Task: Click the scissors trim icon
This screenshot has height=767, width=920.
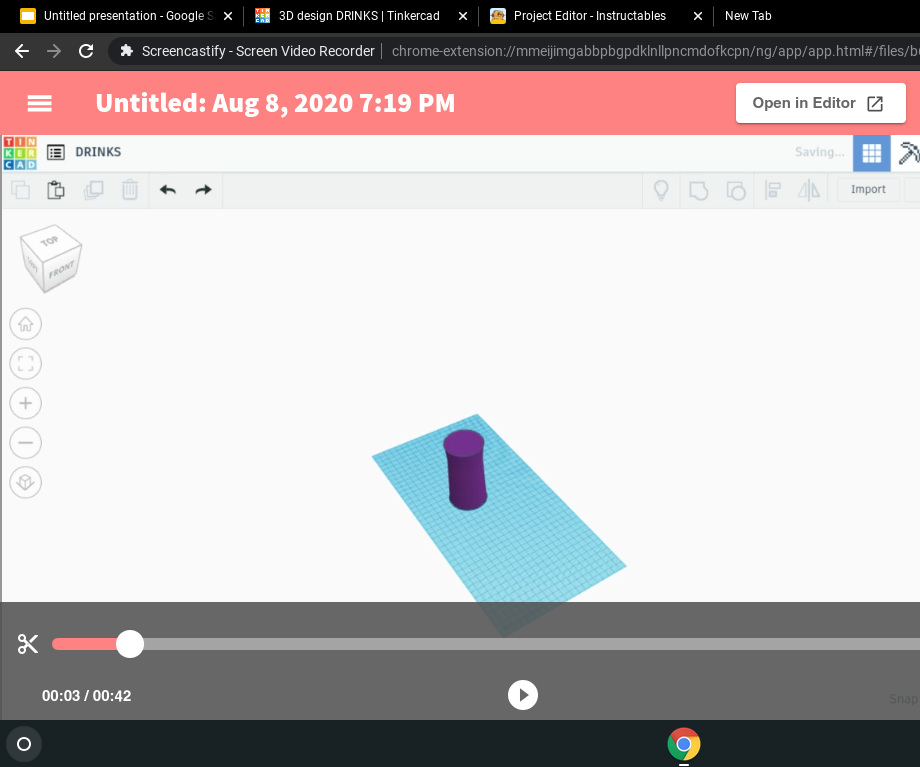Action: click(x=28, y=644)
